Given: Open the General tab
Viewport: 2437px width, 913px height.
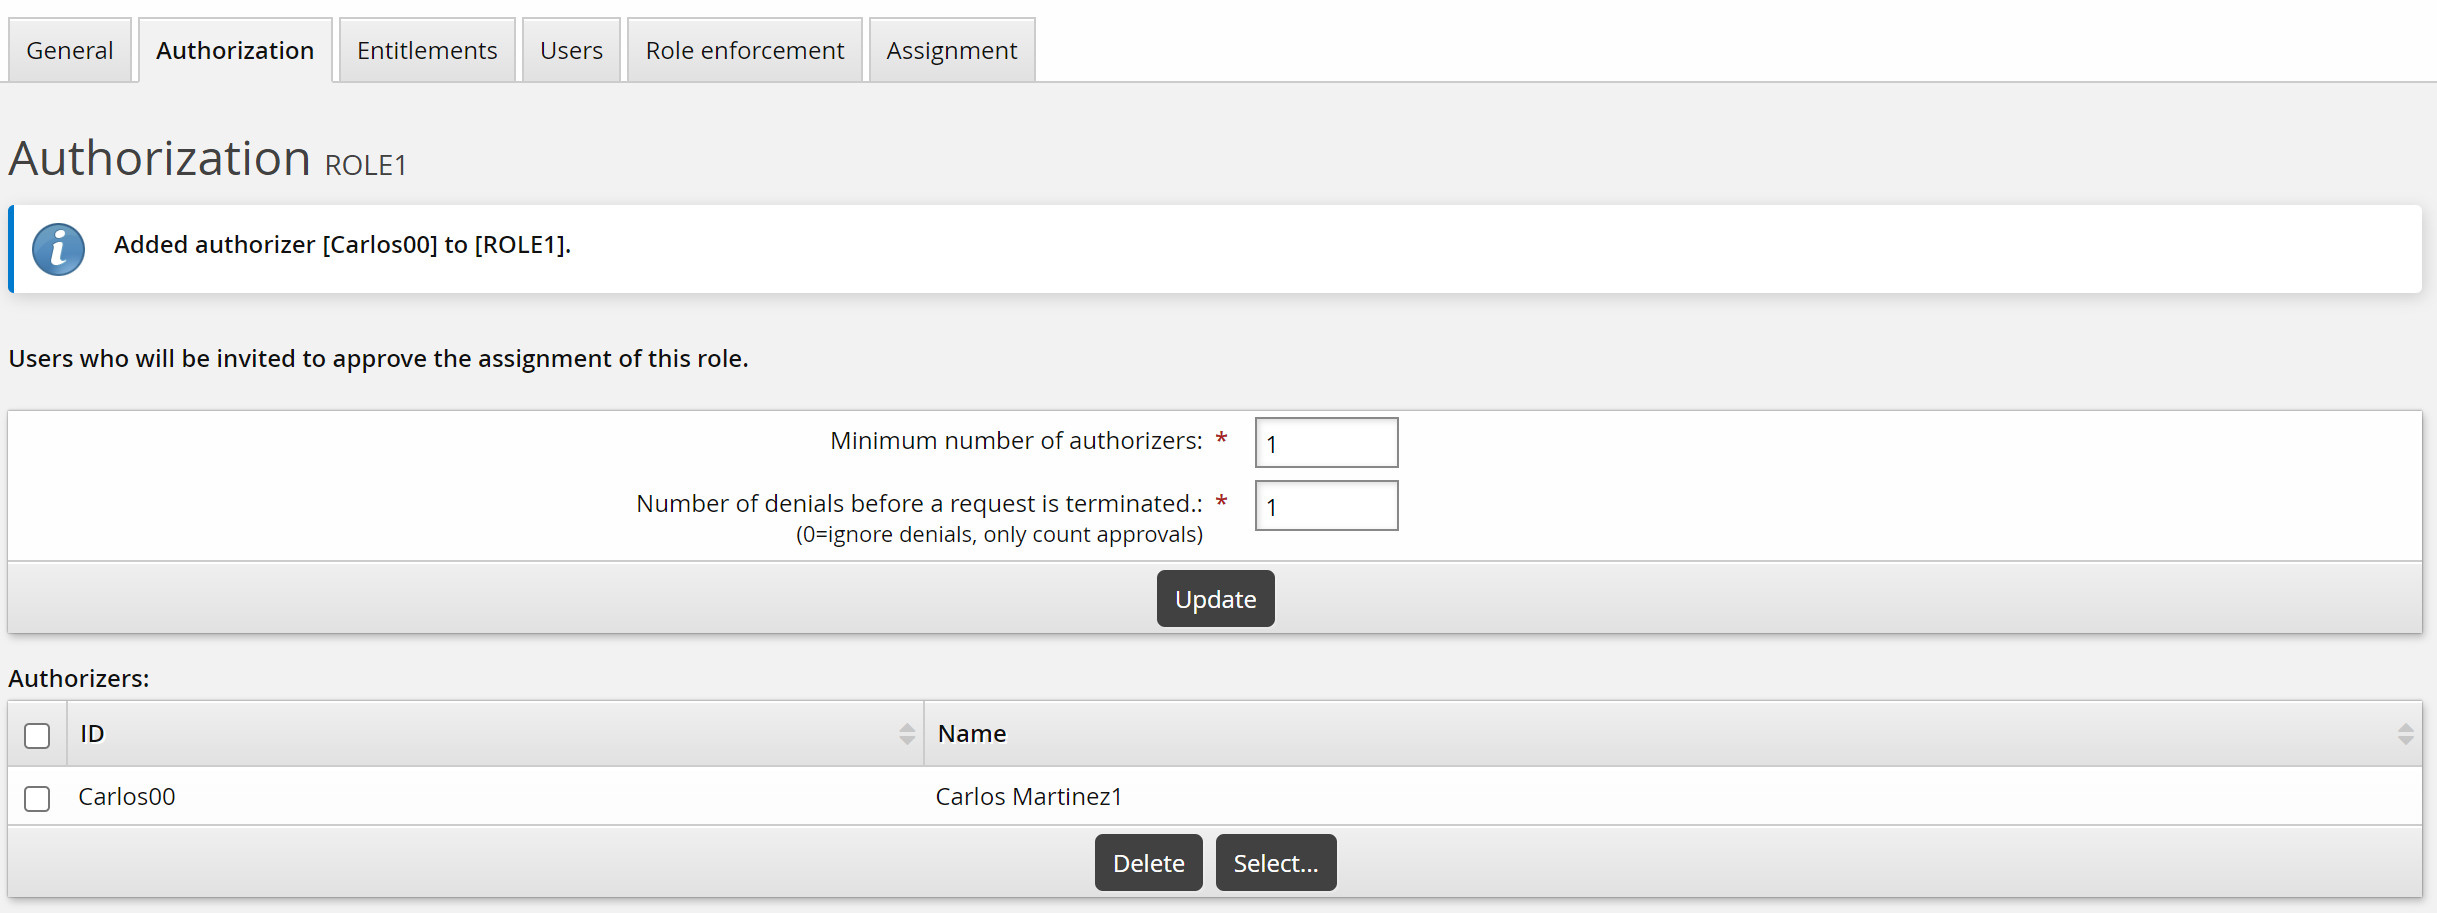Looking at the screenshot, I should coord(69,51).
